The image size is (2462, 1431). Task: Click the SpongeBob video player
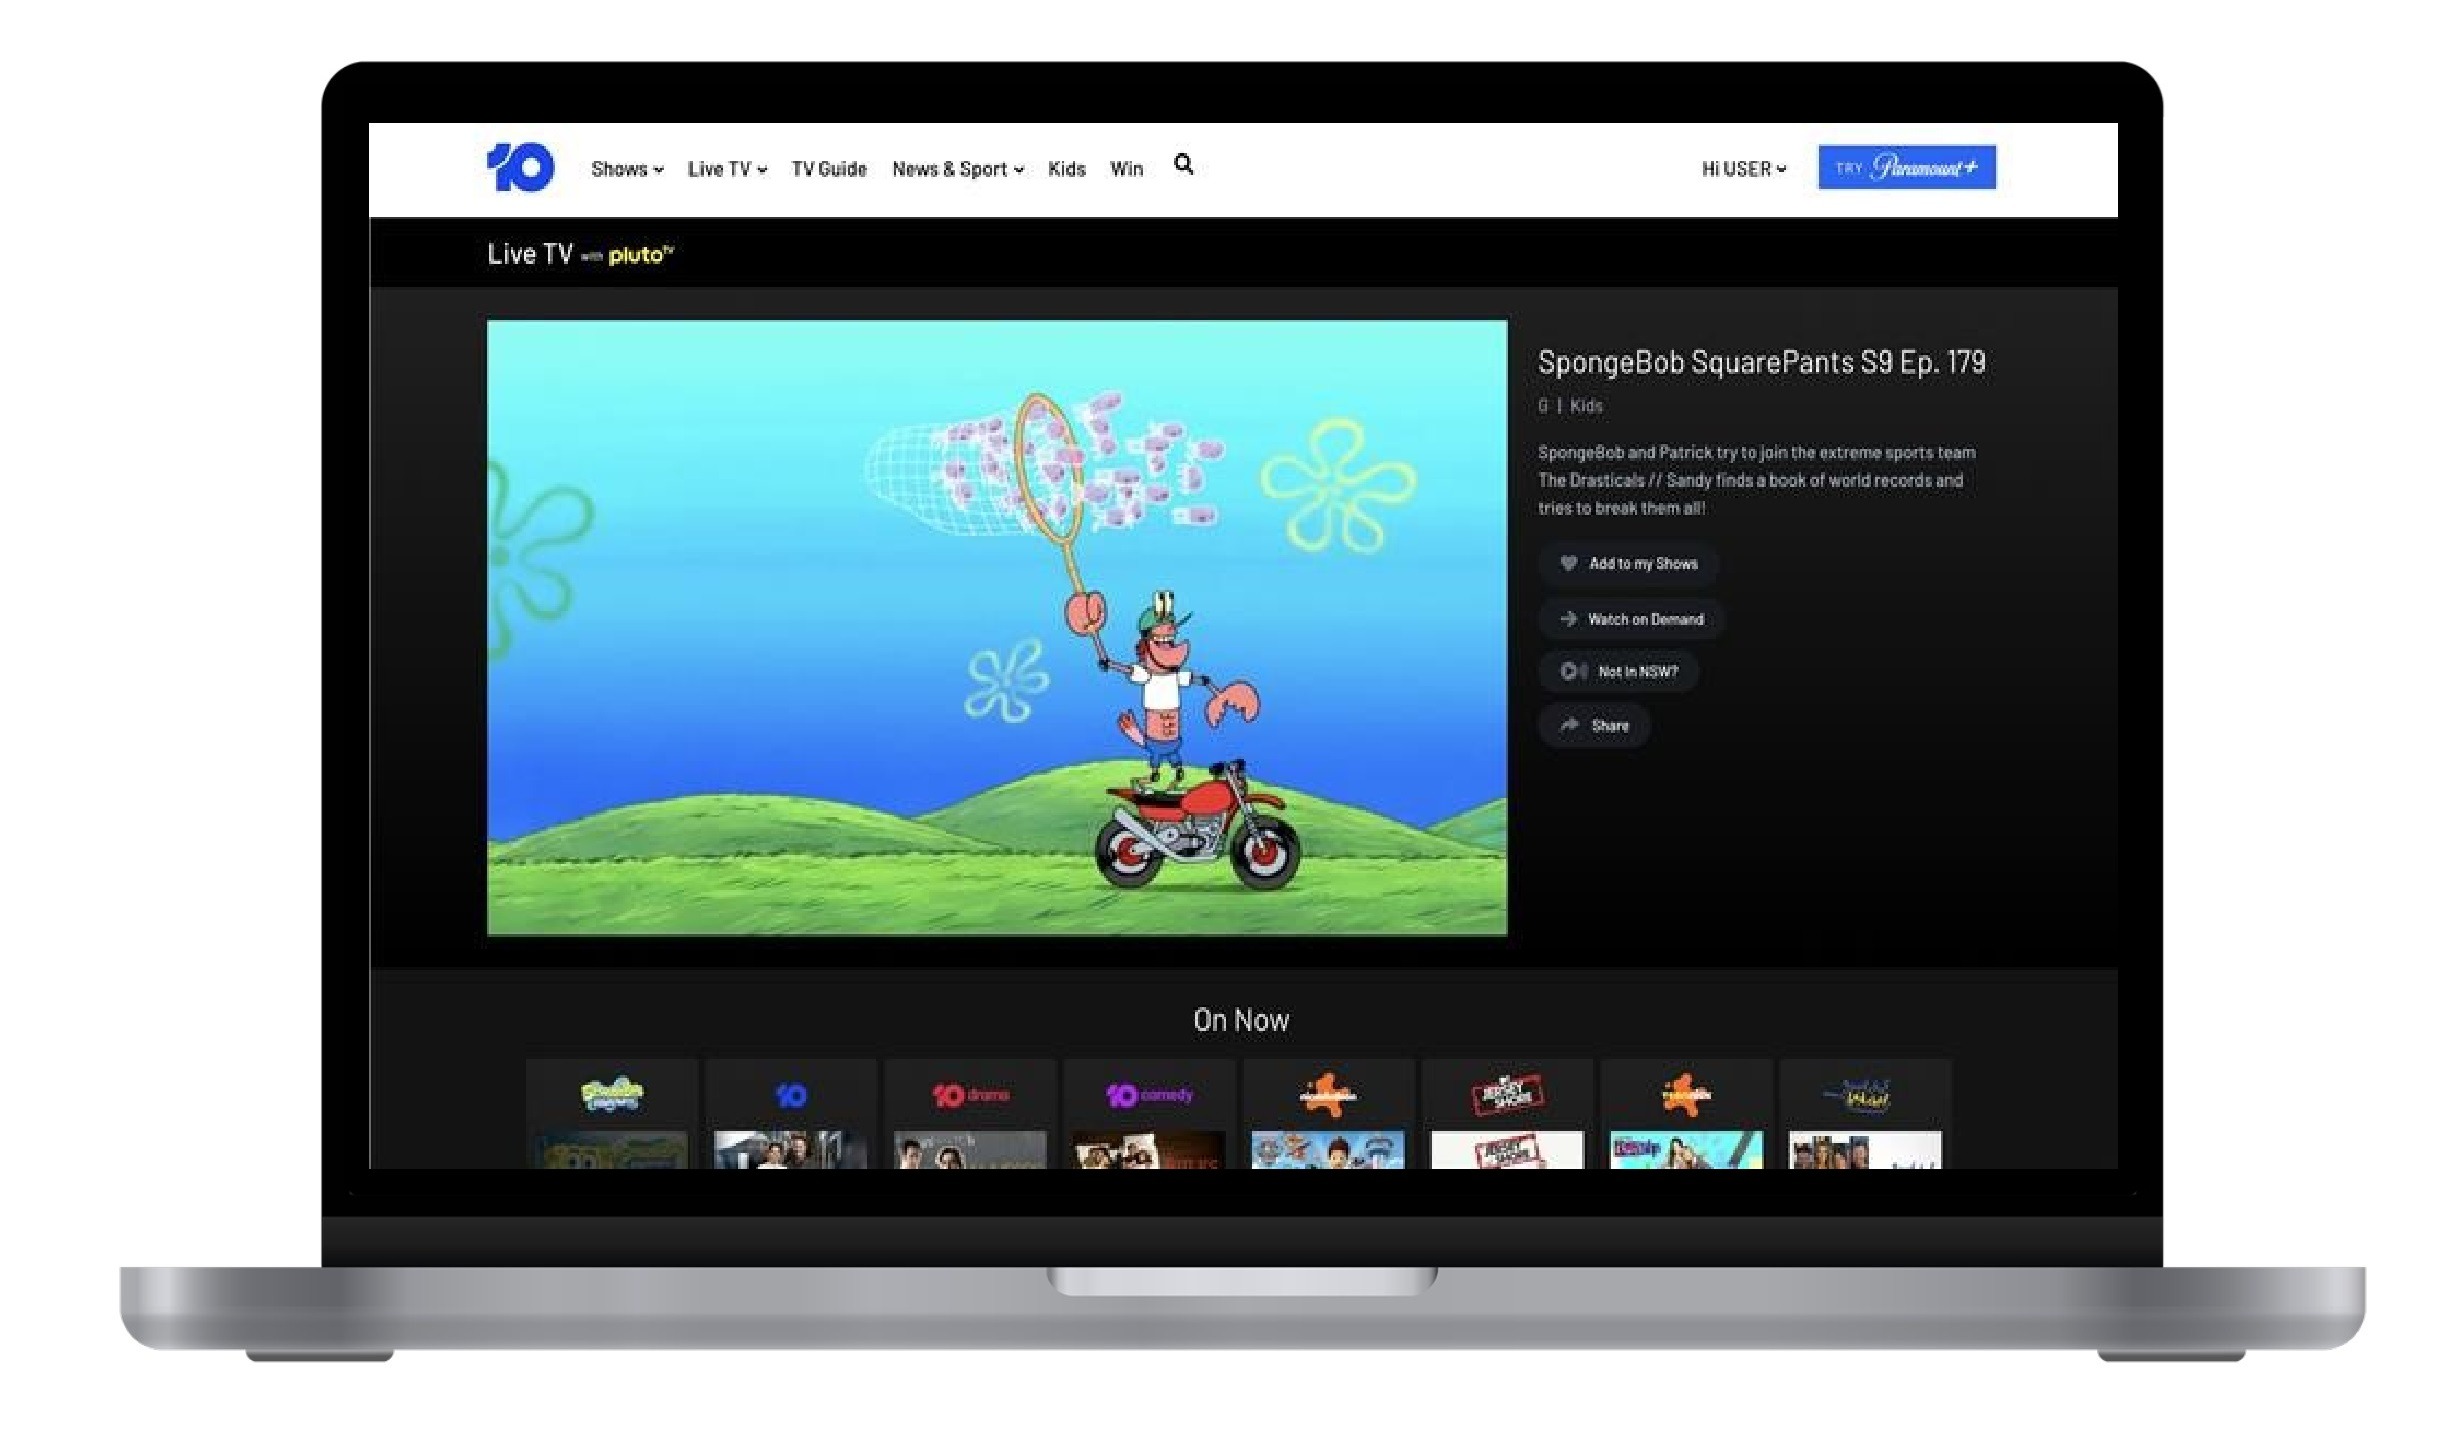[x=997, y=628]
